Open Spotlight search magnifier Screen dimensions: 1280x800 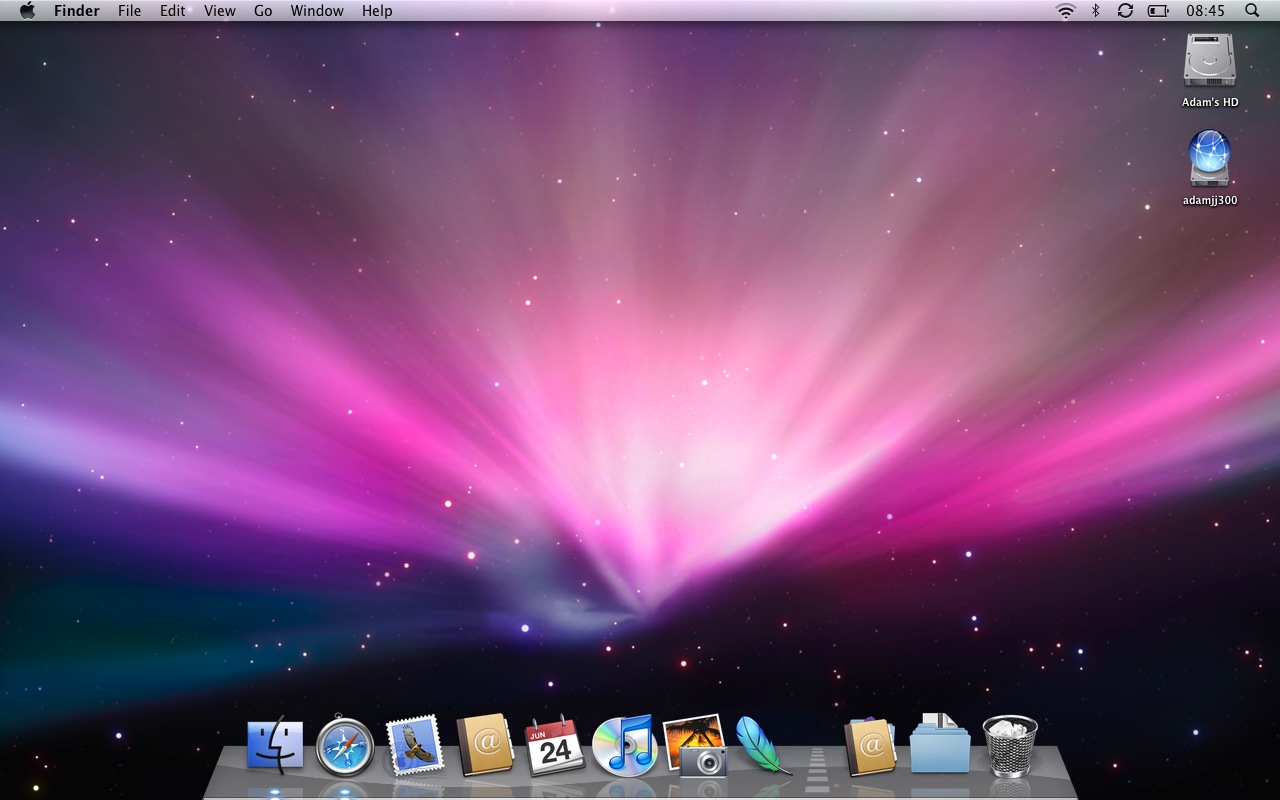coord(1252,11)
